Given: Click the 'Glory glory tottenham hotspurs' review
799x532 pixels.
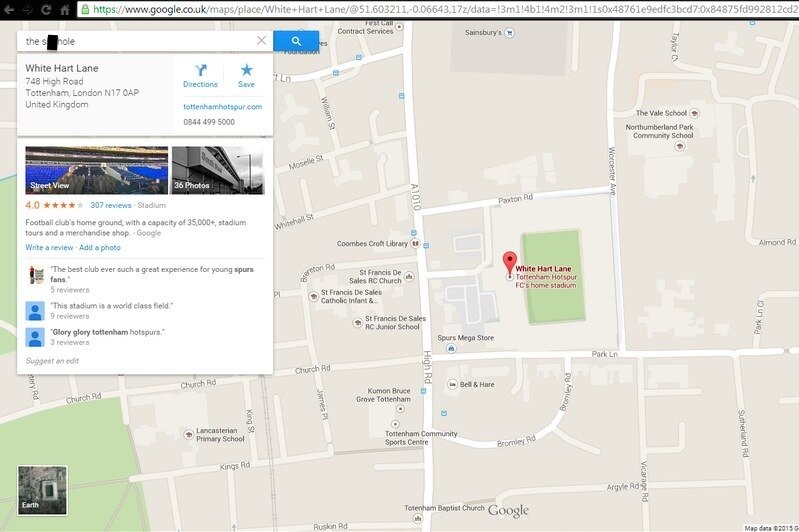Looking at the screenshot, I should [x=107, y=332].
